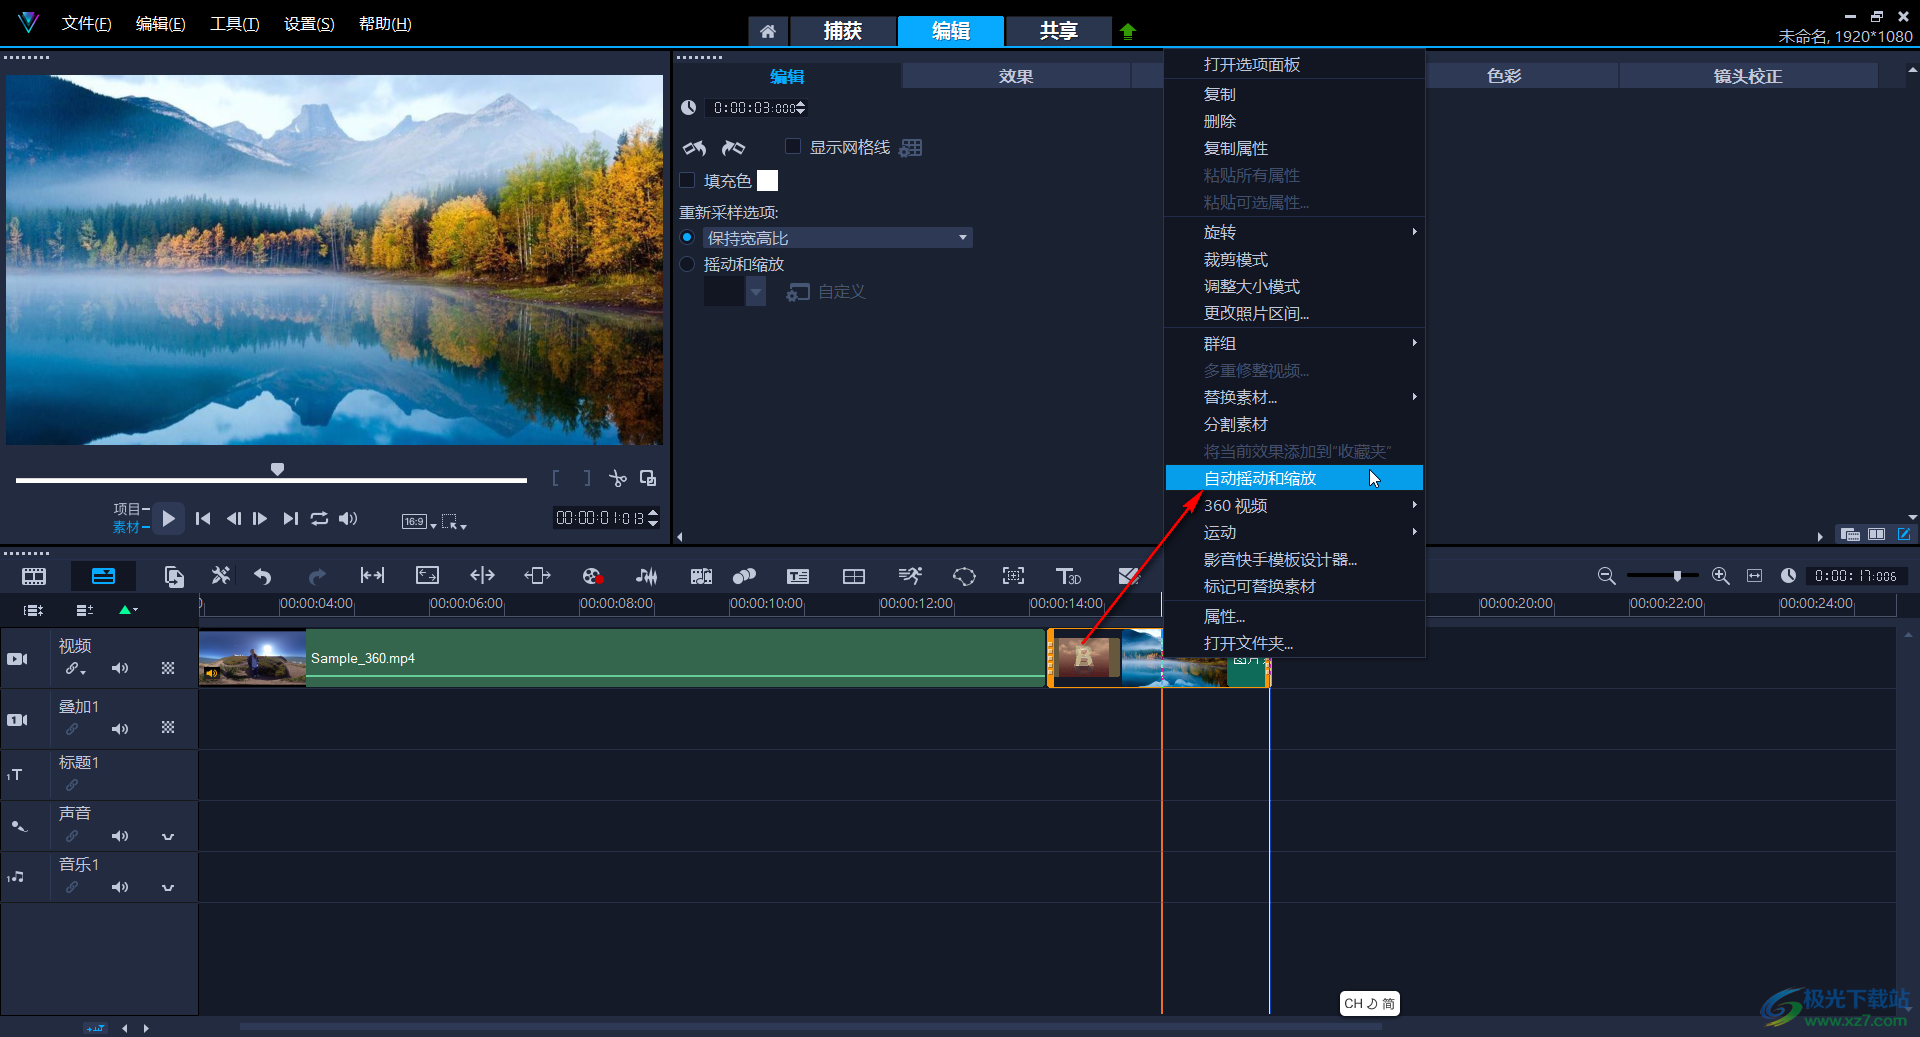Open the 3D title editor icon

click(x=1068, y=576)
